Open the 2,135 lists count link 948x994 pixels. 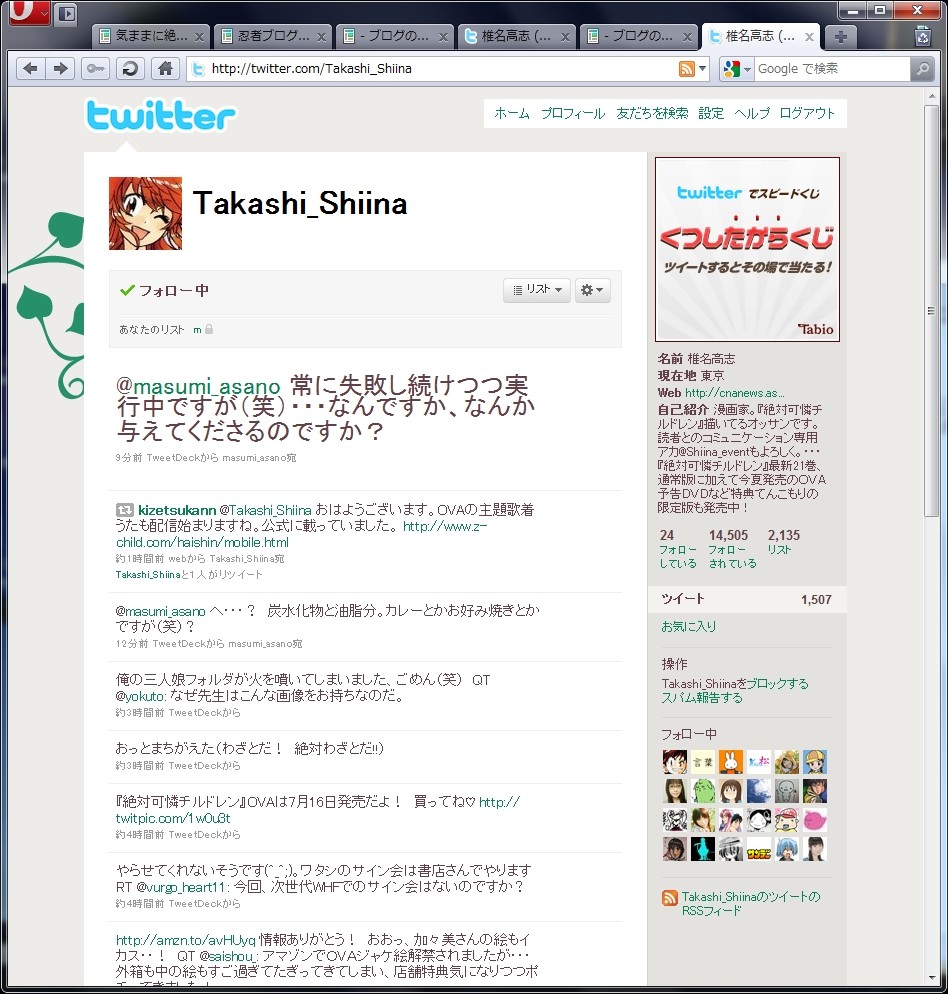(784, 541)
